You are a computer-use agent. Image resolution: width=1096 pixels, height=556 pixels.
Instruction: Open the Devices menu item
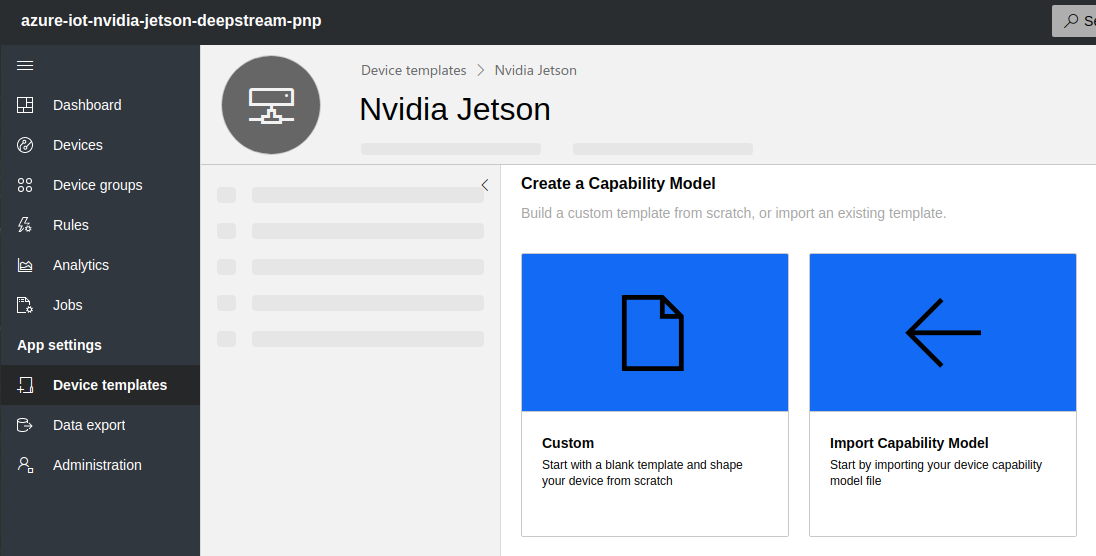(100, 145)
